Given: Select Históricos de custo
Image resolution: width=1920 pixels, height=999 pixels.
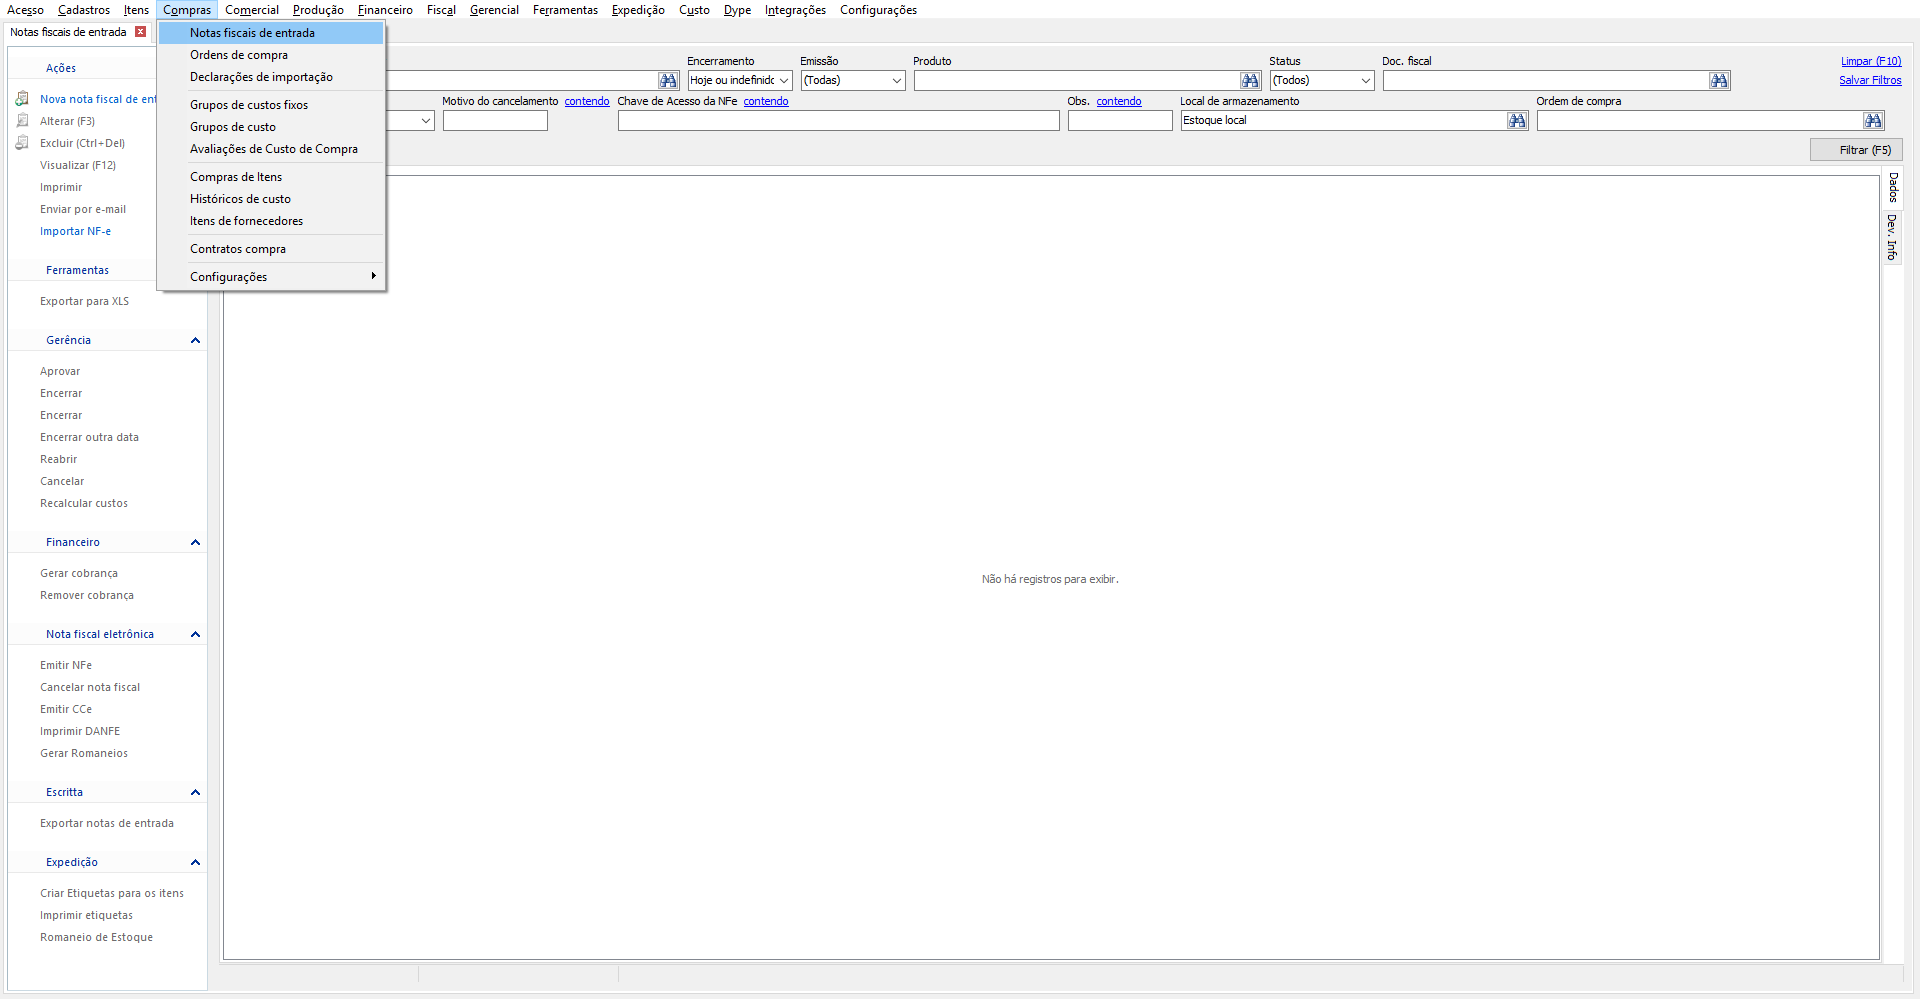Looking at the screenshot, I should [x=271, y=199].
